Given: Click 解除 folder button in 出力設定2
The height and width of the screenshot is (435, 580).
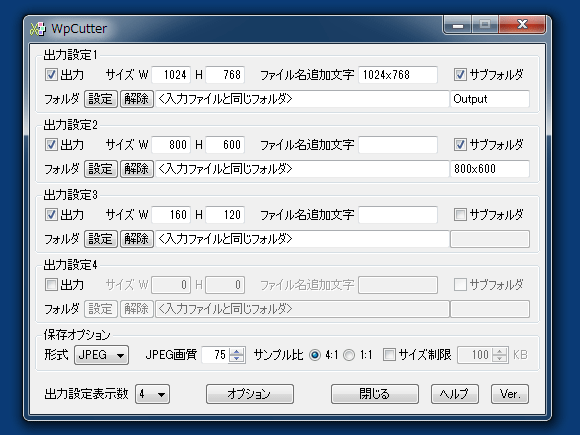Looking at the screenshot, I should coord(136,169).
